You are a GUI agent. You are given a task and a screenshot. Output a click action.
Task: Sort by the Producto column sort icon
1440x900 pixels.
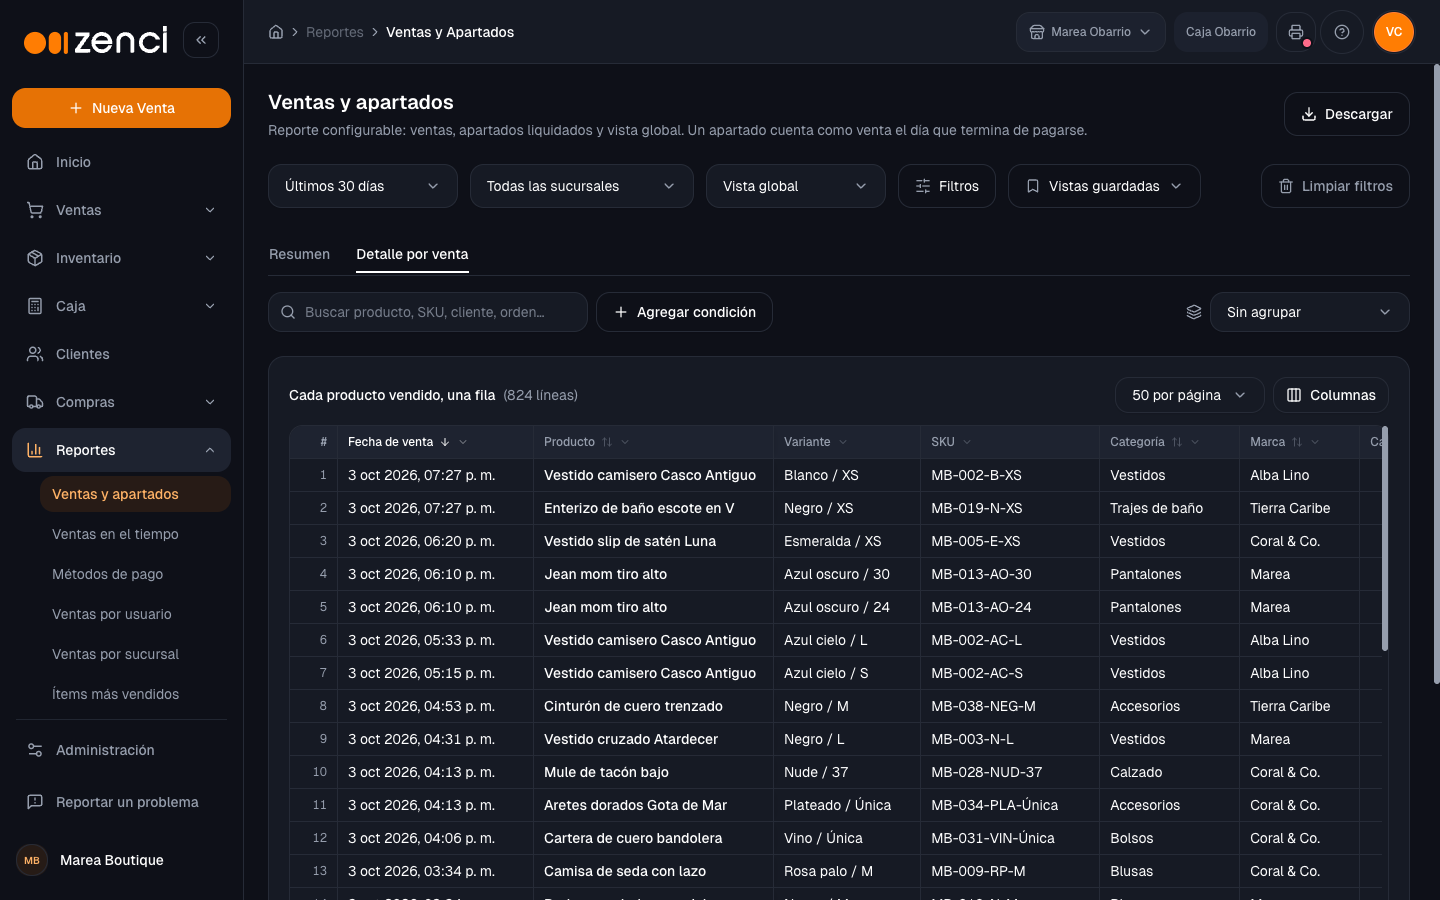point(607,442)
